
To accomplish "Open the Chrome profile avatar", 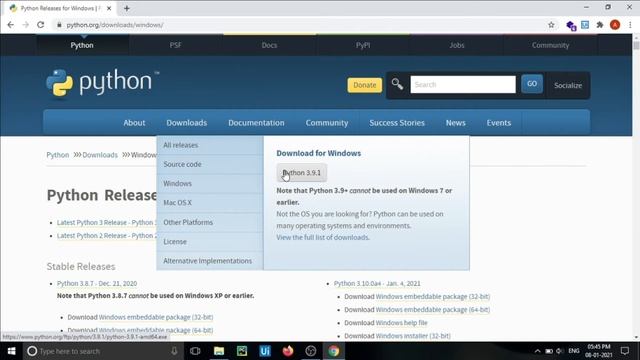I will (615, 25).
